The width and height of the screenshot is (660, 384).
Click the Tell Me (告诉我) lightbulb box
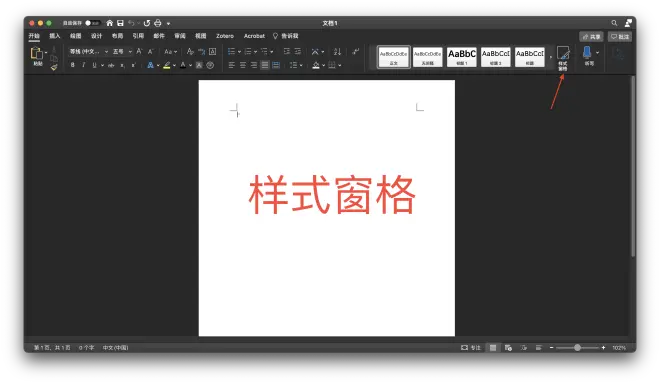pos(286,36)
